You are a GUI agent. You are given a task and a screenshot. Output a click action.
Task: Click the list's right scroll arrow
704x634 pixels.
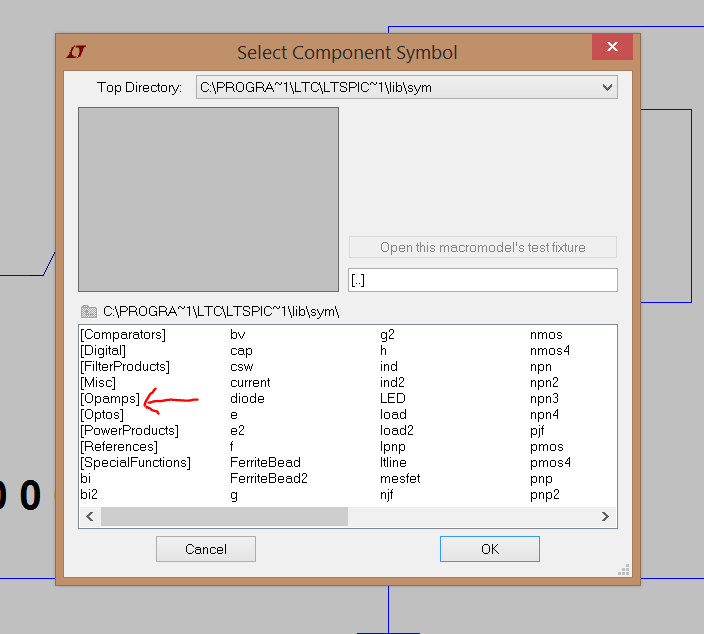click(x=605, y=516)
